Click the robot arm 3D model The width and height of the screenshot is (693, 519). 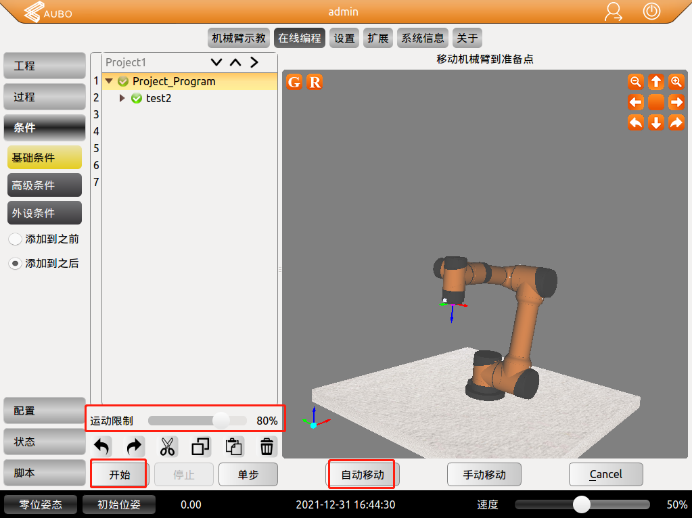click(x=497, y=328)
